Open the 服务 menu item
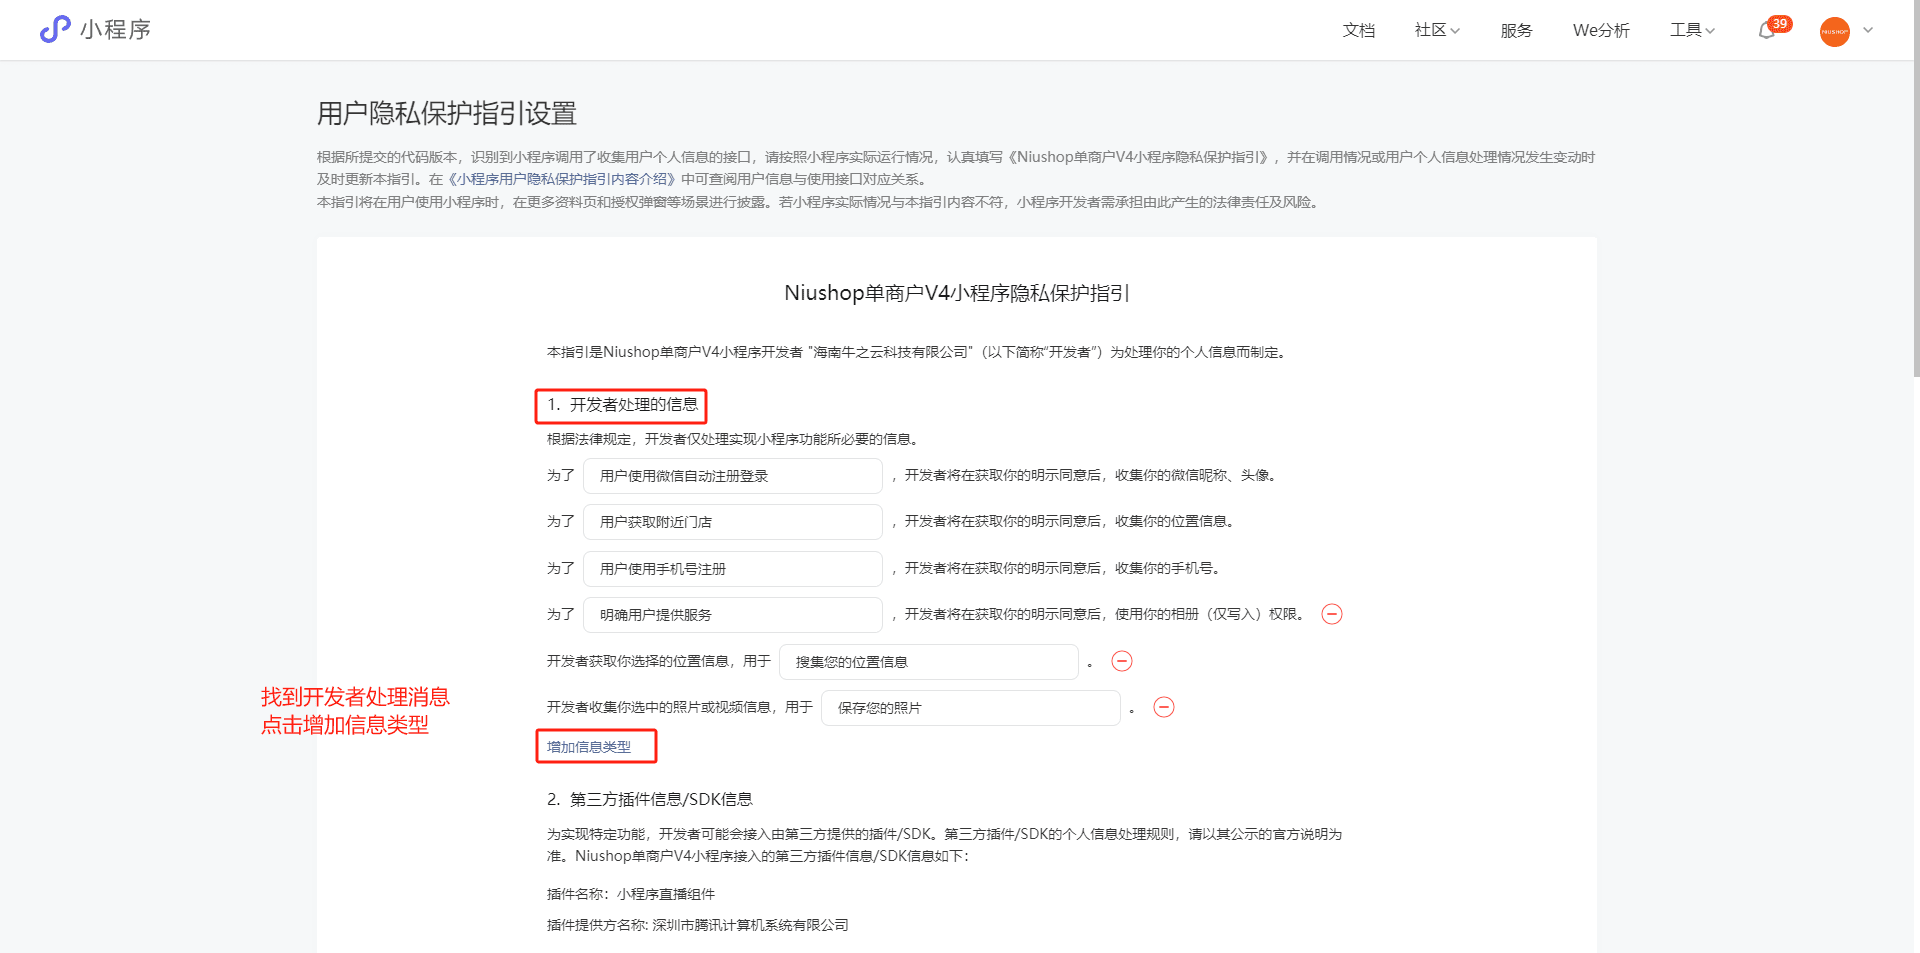 point(1516,30)
